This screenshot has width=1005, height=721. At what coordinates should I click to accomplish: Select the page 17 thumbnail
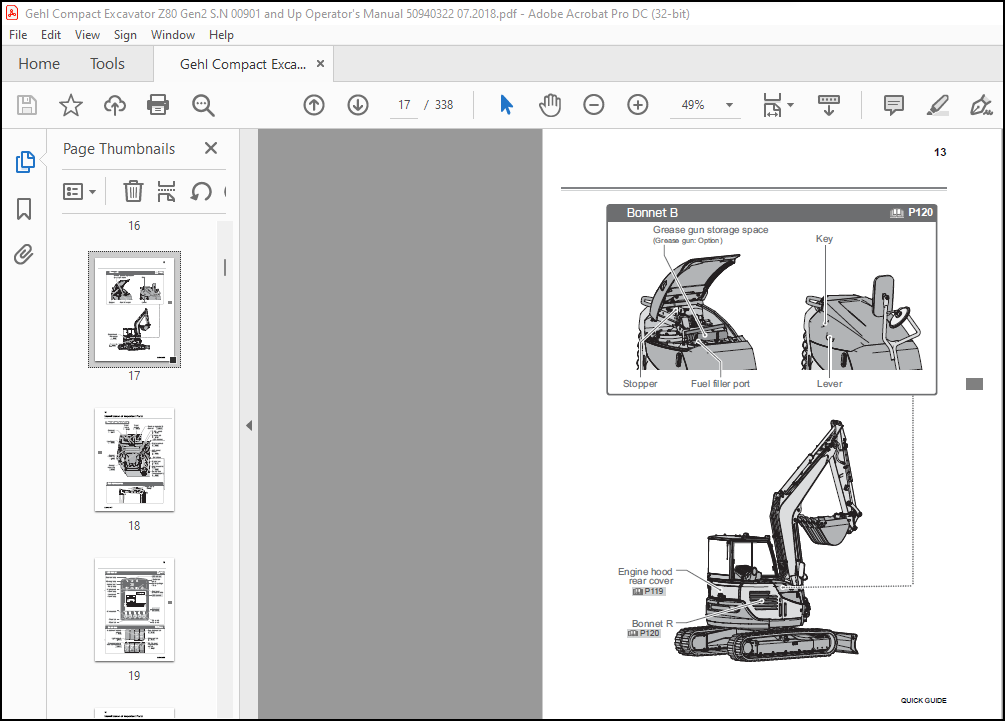[x=134, y=310]
